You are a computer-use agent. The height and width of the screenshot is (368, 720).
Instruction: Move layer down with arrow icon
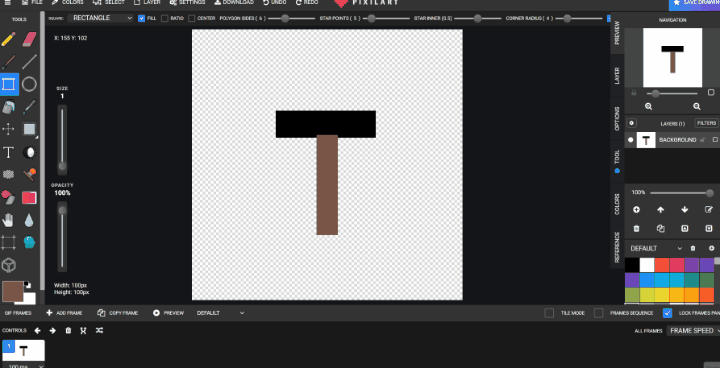pos(685,209)
